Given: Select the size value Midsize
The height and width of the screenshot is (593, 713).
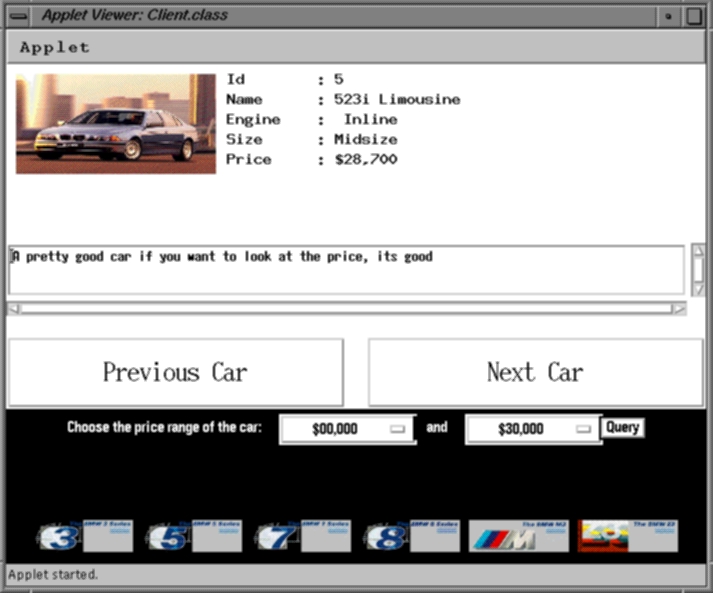Looking at the screenshot, I should click(366, 139).
